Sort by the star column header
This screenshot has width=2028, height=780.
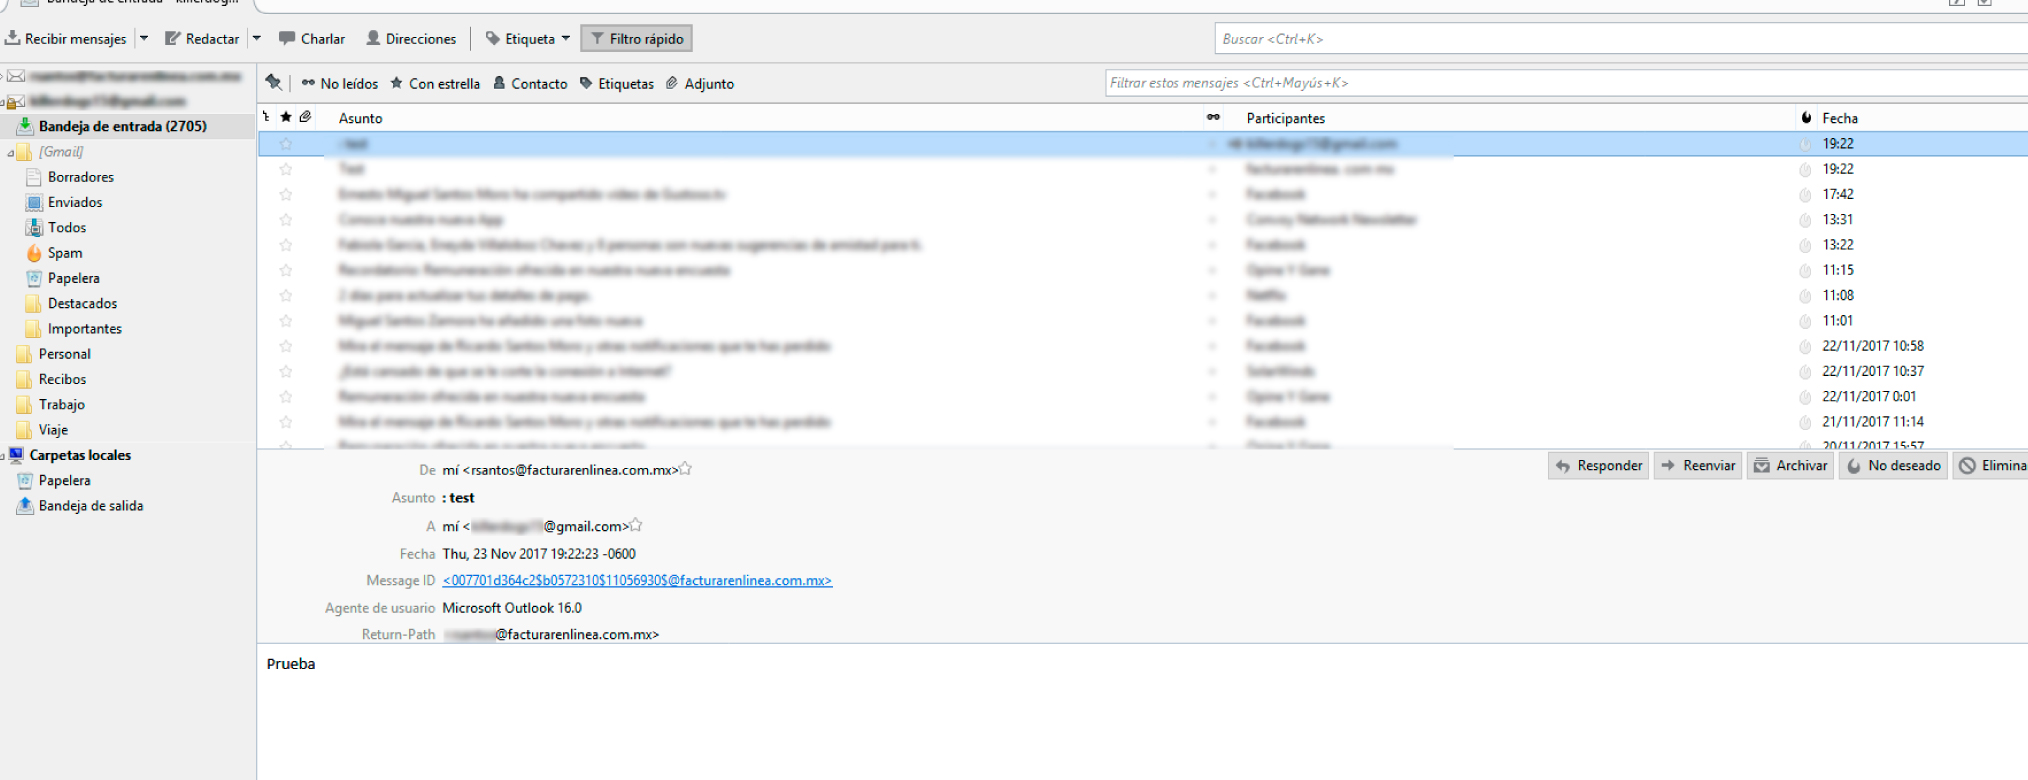286,117
